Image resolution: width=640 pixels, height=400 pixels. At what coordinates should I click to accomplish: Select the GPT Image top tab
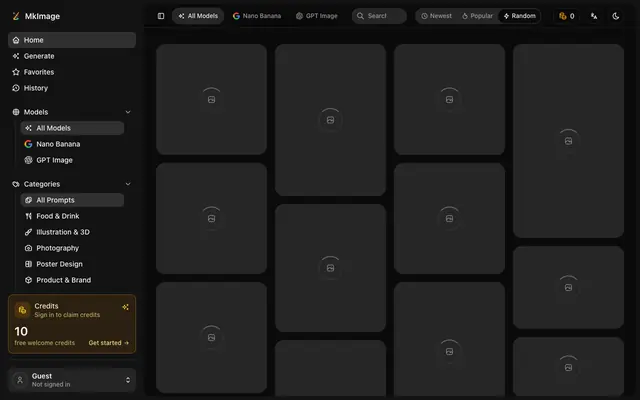pyautogui.click(x=317, y=16)
